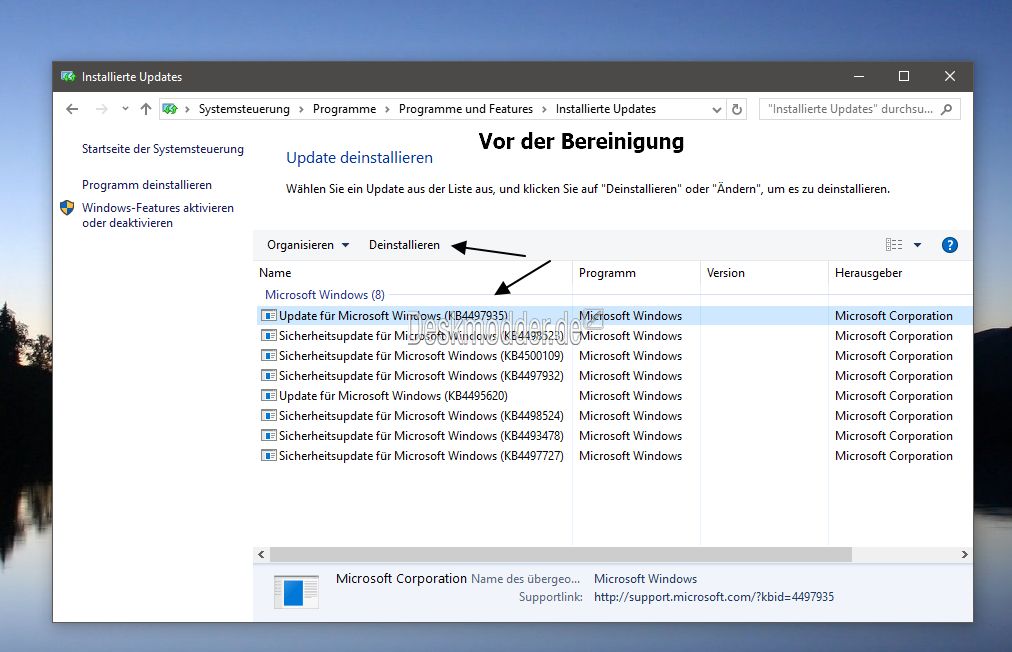The height and width of the screenshot is (652, 1012).
Task: Open recent locations dropdown arrow
Action: pyautogui.click(x=125, y=109)
